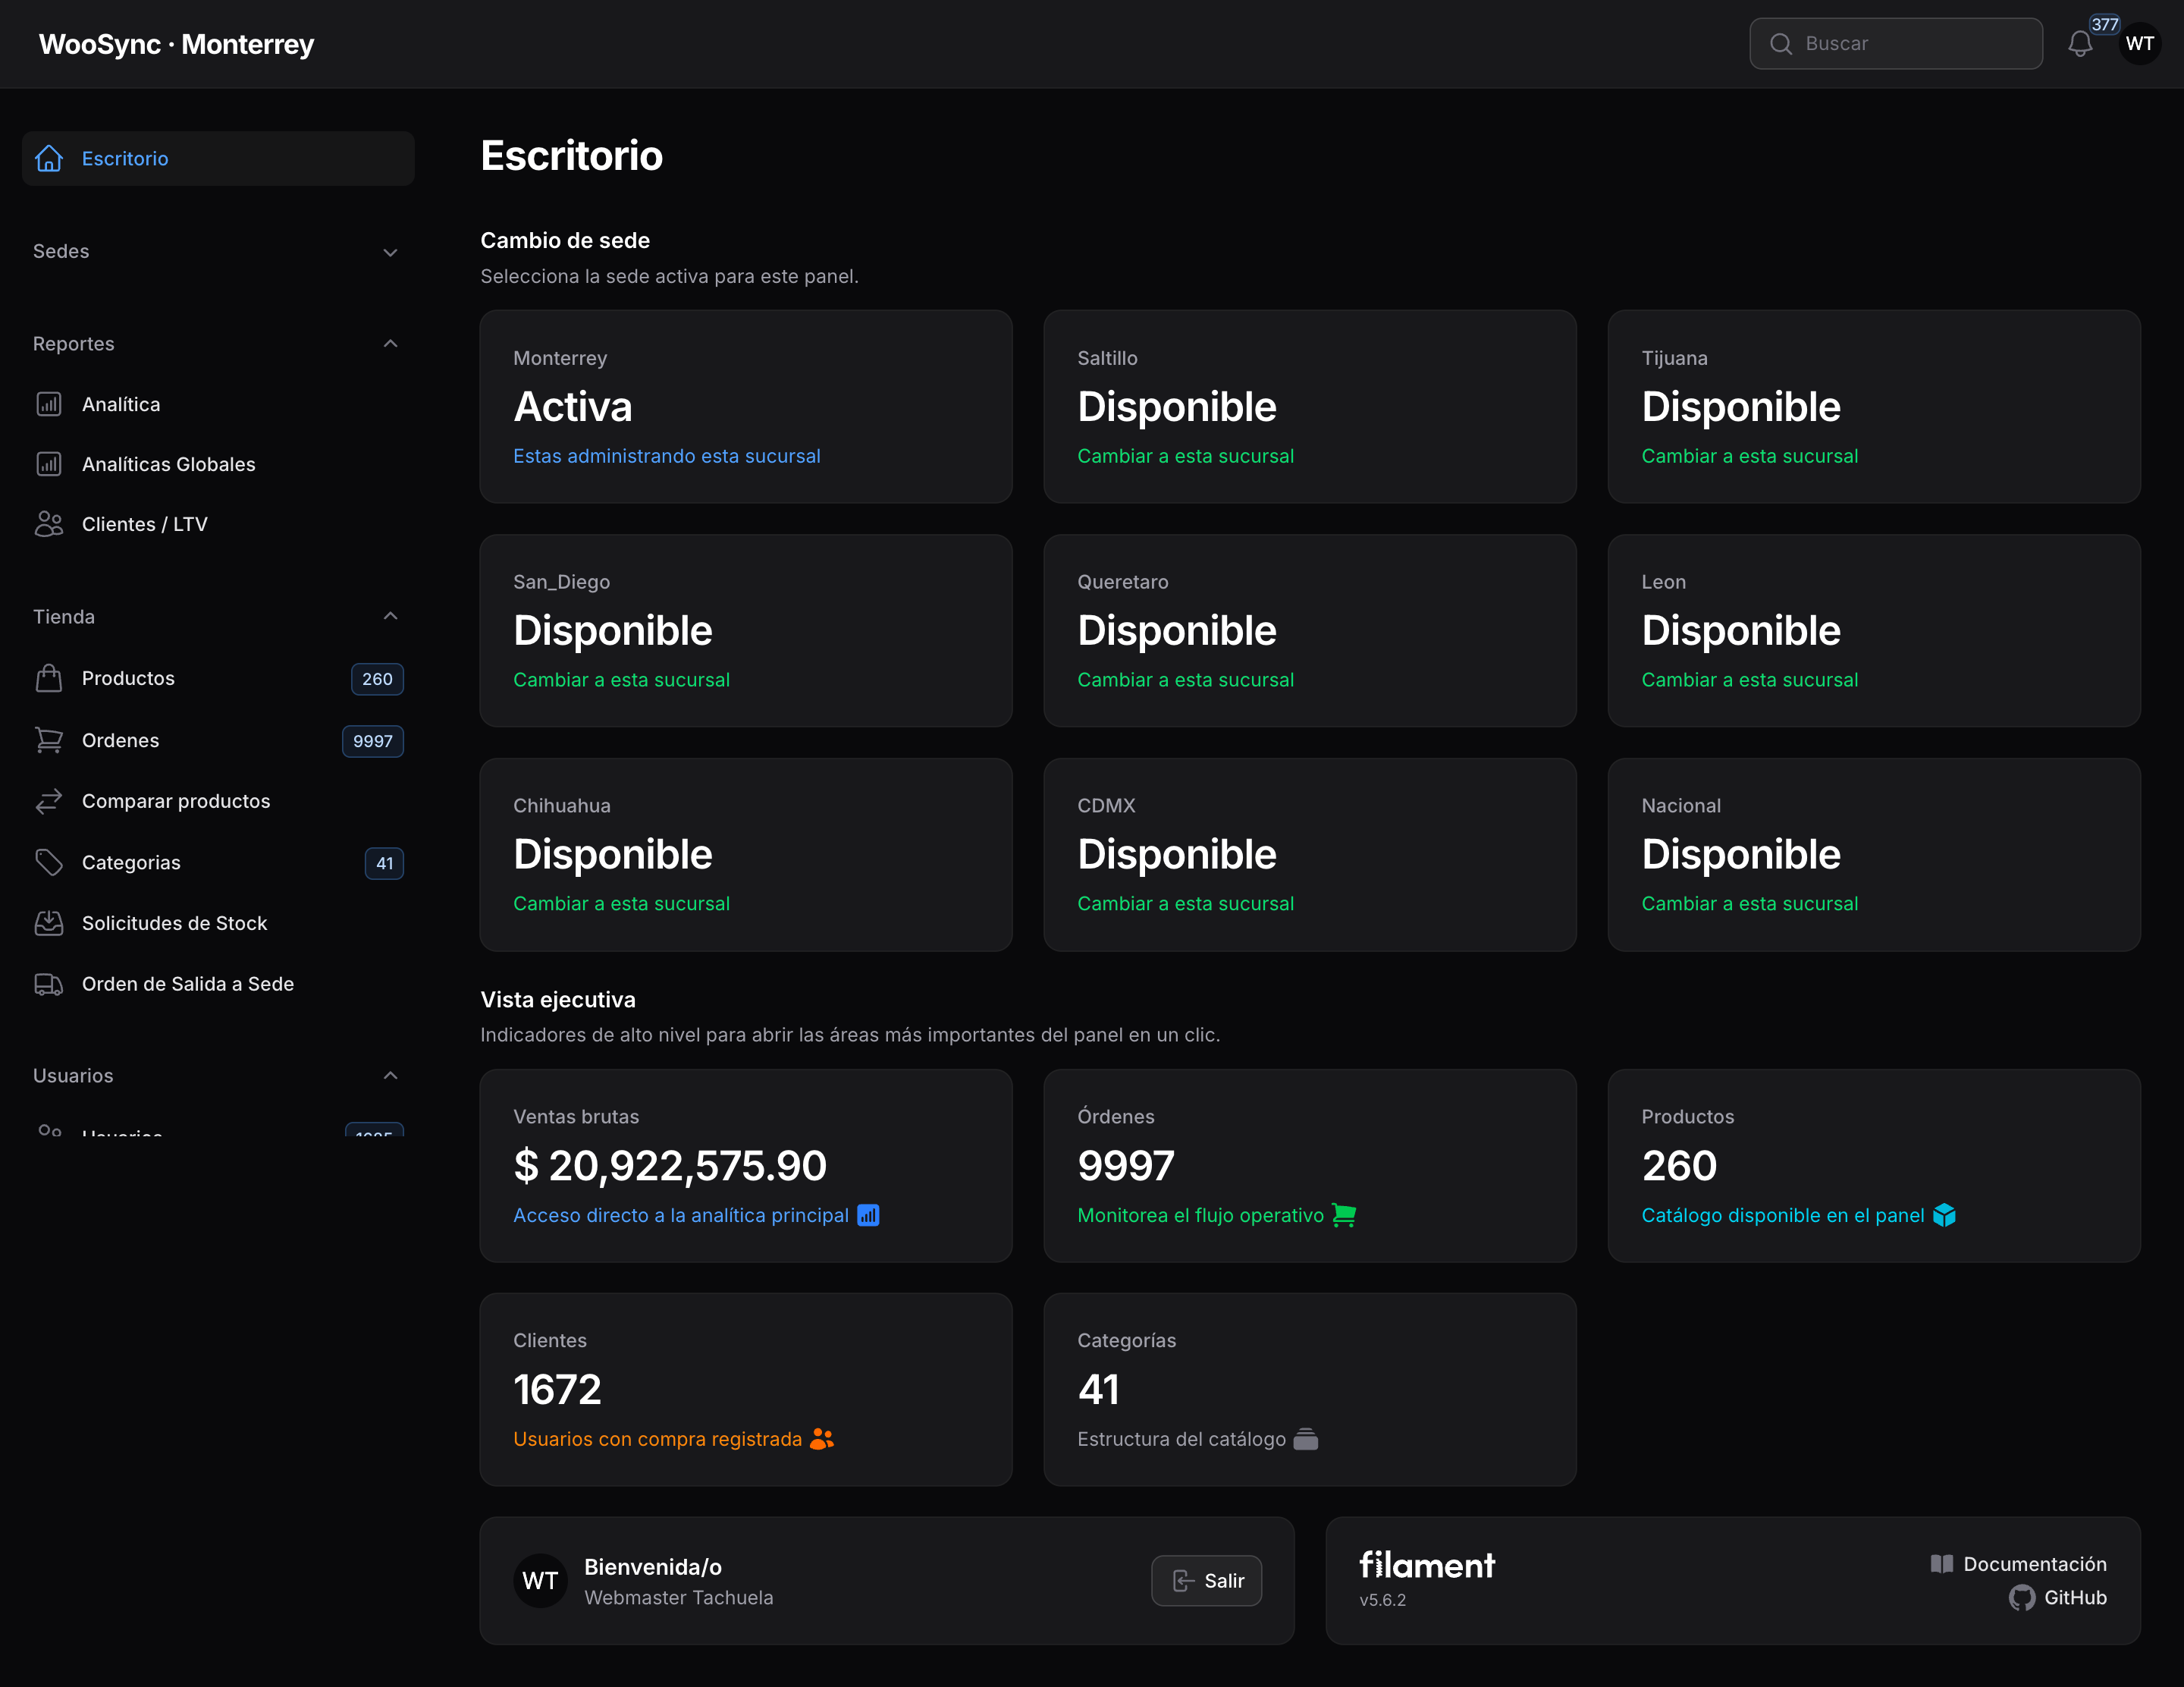Viewport: 2184px width, 1687px height.
Task: Click Estas administrando esta sucursal link
Action: [667, 456]
